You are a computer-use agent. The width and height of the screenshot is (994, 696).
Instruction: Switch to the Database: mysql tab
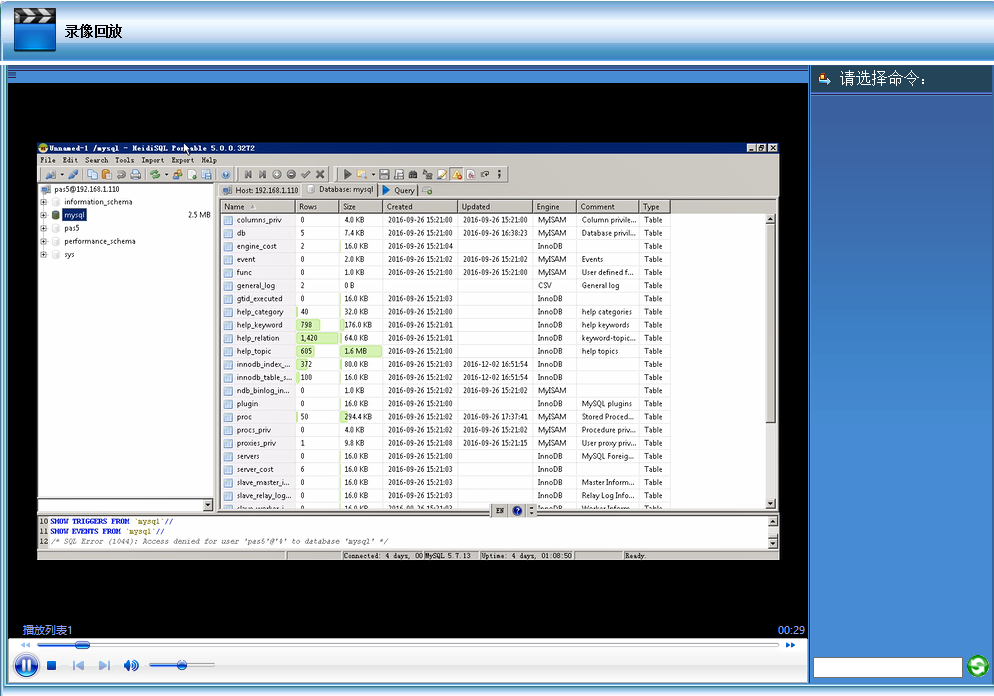pyautogui.click(x=340, y=190)
